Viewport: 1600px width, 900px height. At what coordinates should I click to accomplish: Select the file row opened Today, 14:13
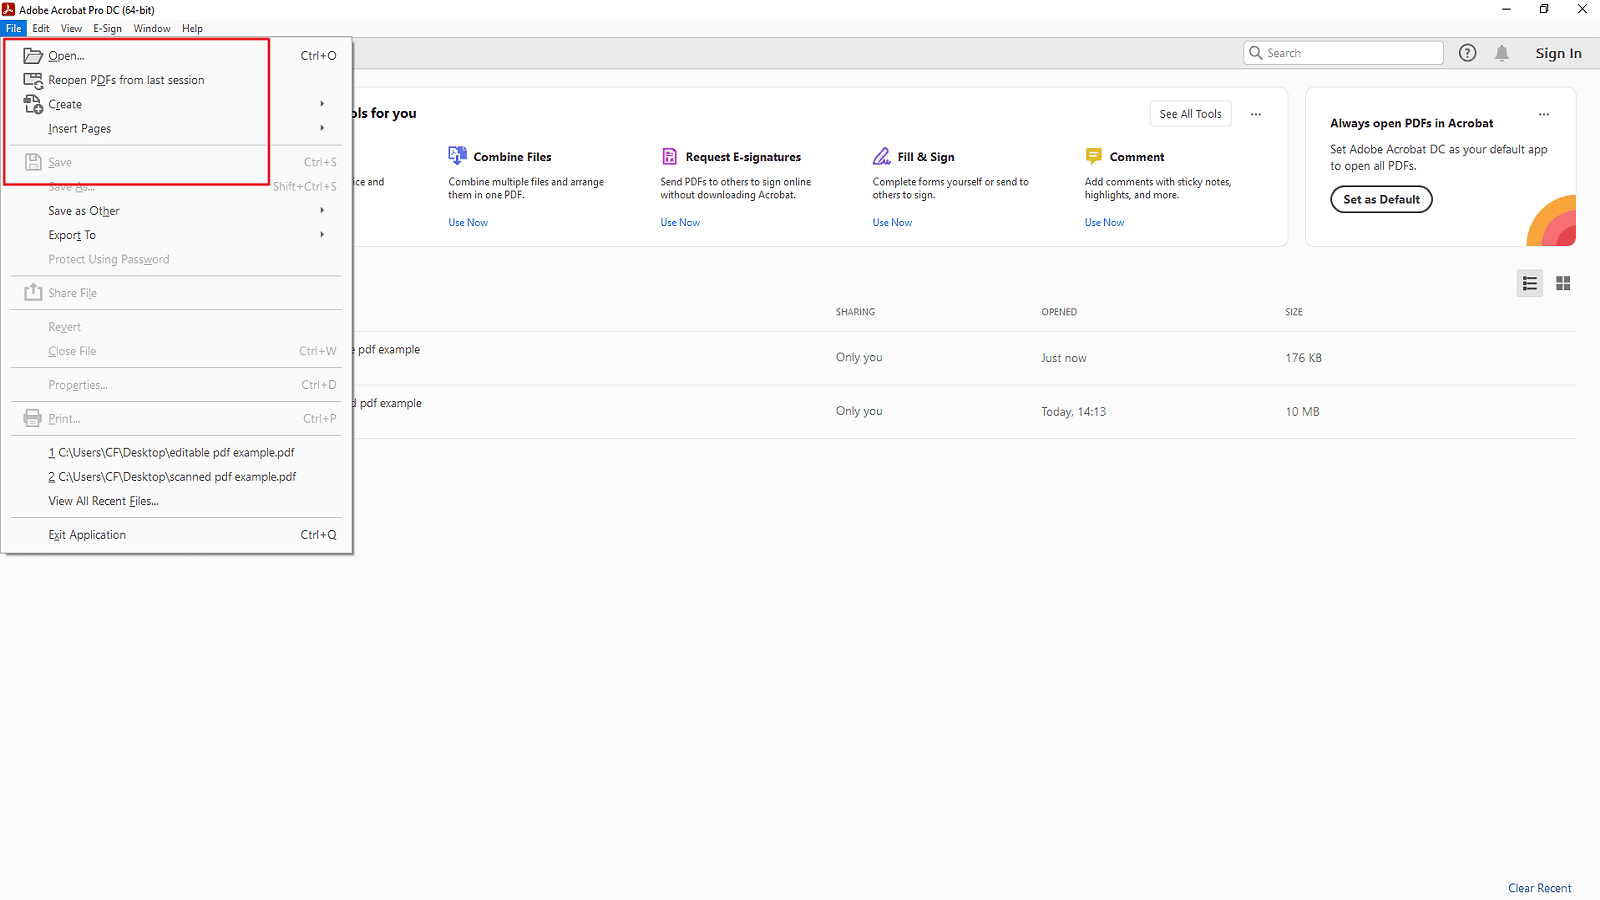[964, 412]
